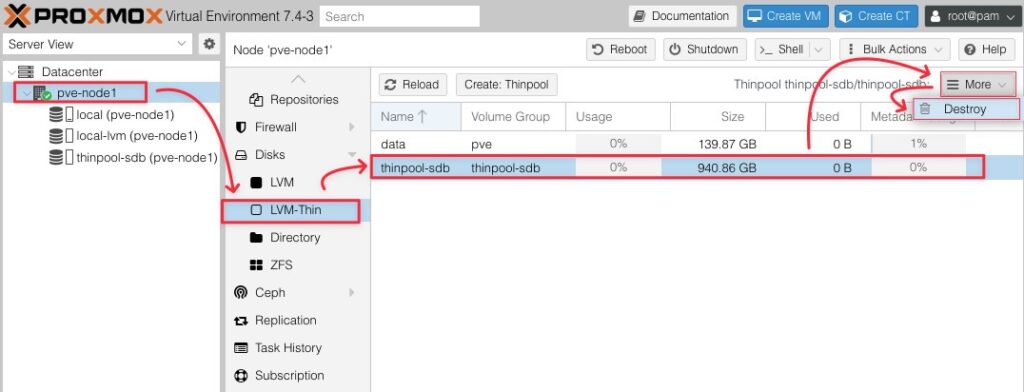
Task: Open the Subscription section
Action: pyautogui.click(x=298, y=375)
